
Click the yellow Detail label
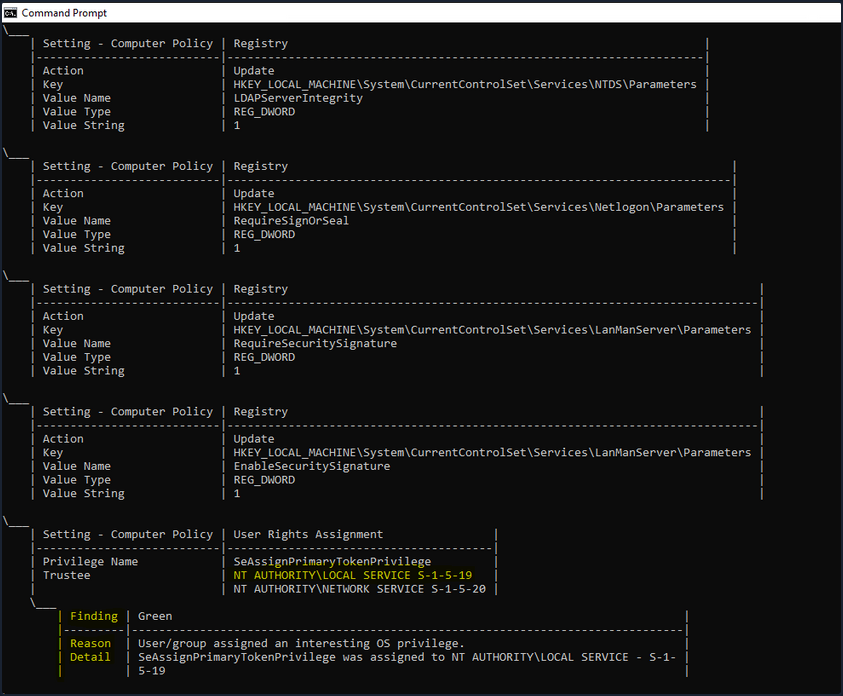(90, 657)
